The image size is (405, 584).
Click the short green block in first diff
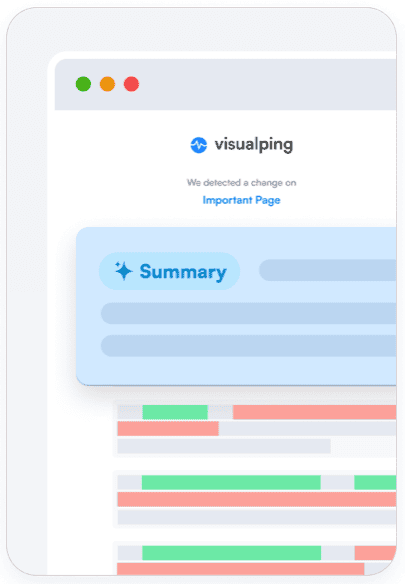click(175, 412)
